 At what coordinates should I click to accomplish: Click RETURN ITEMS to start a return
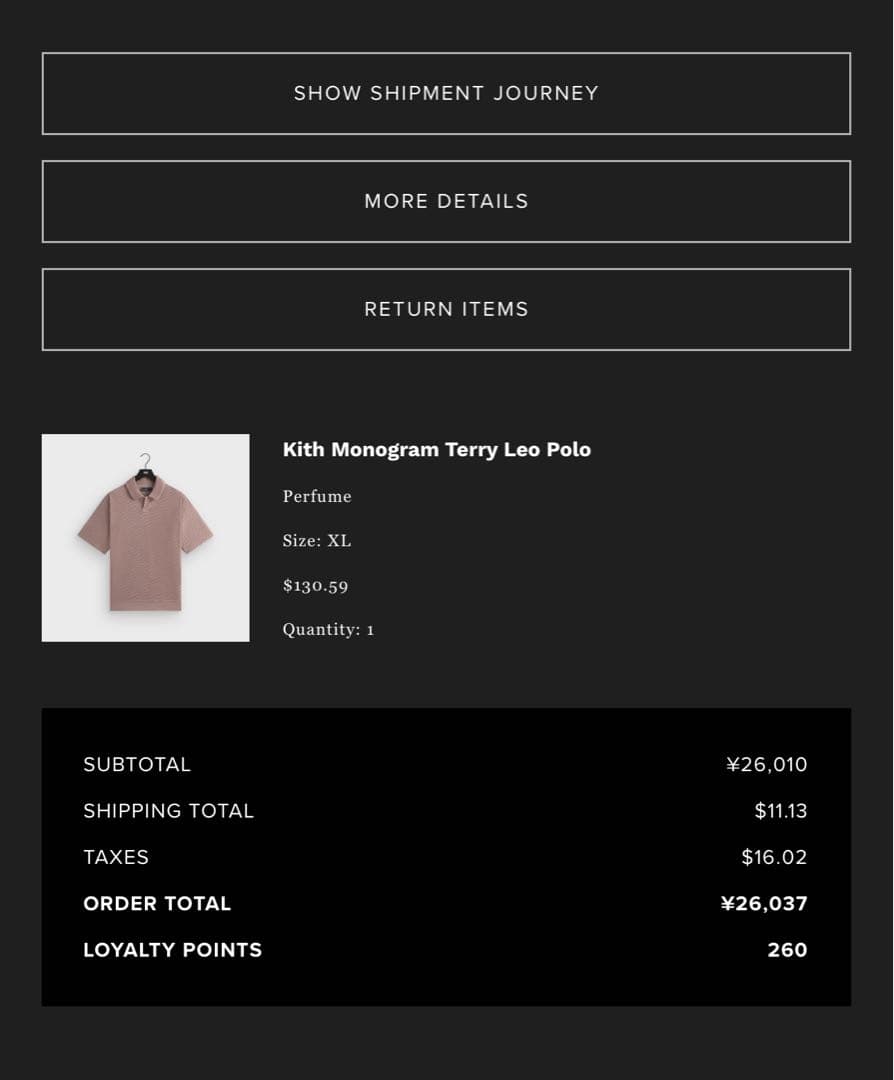446,309
